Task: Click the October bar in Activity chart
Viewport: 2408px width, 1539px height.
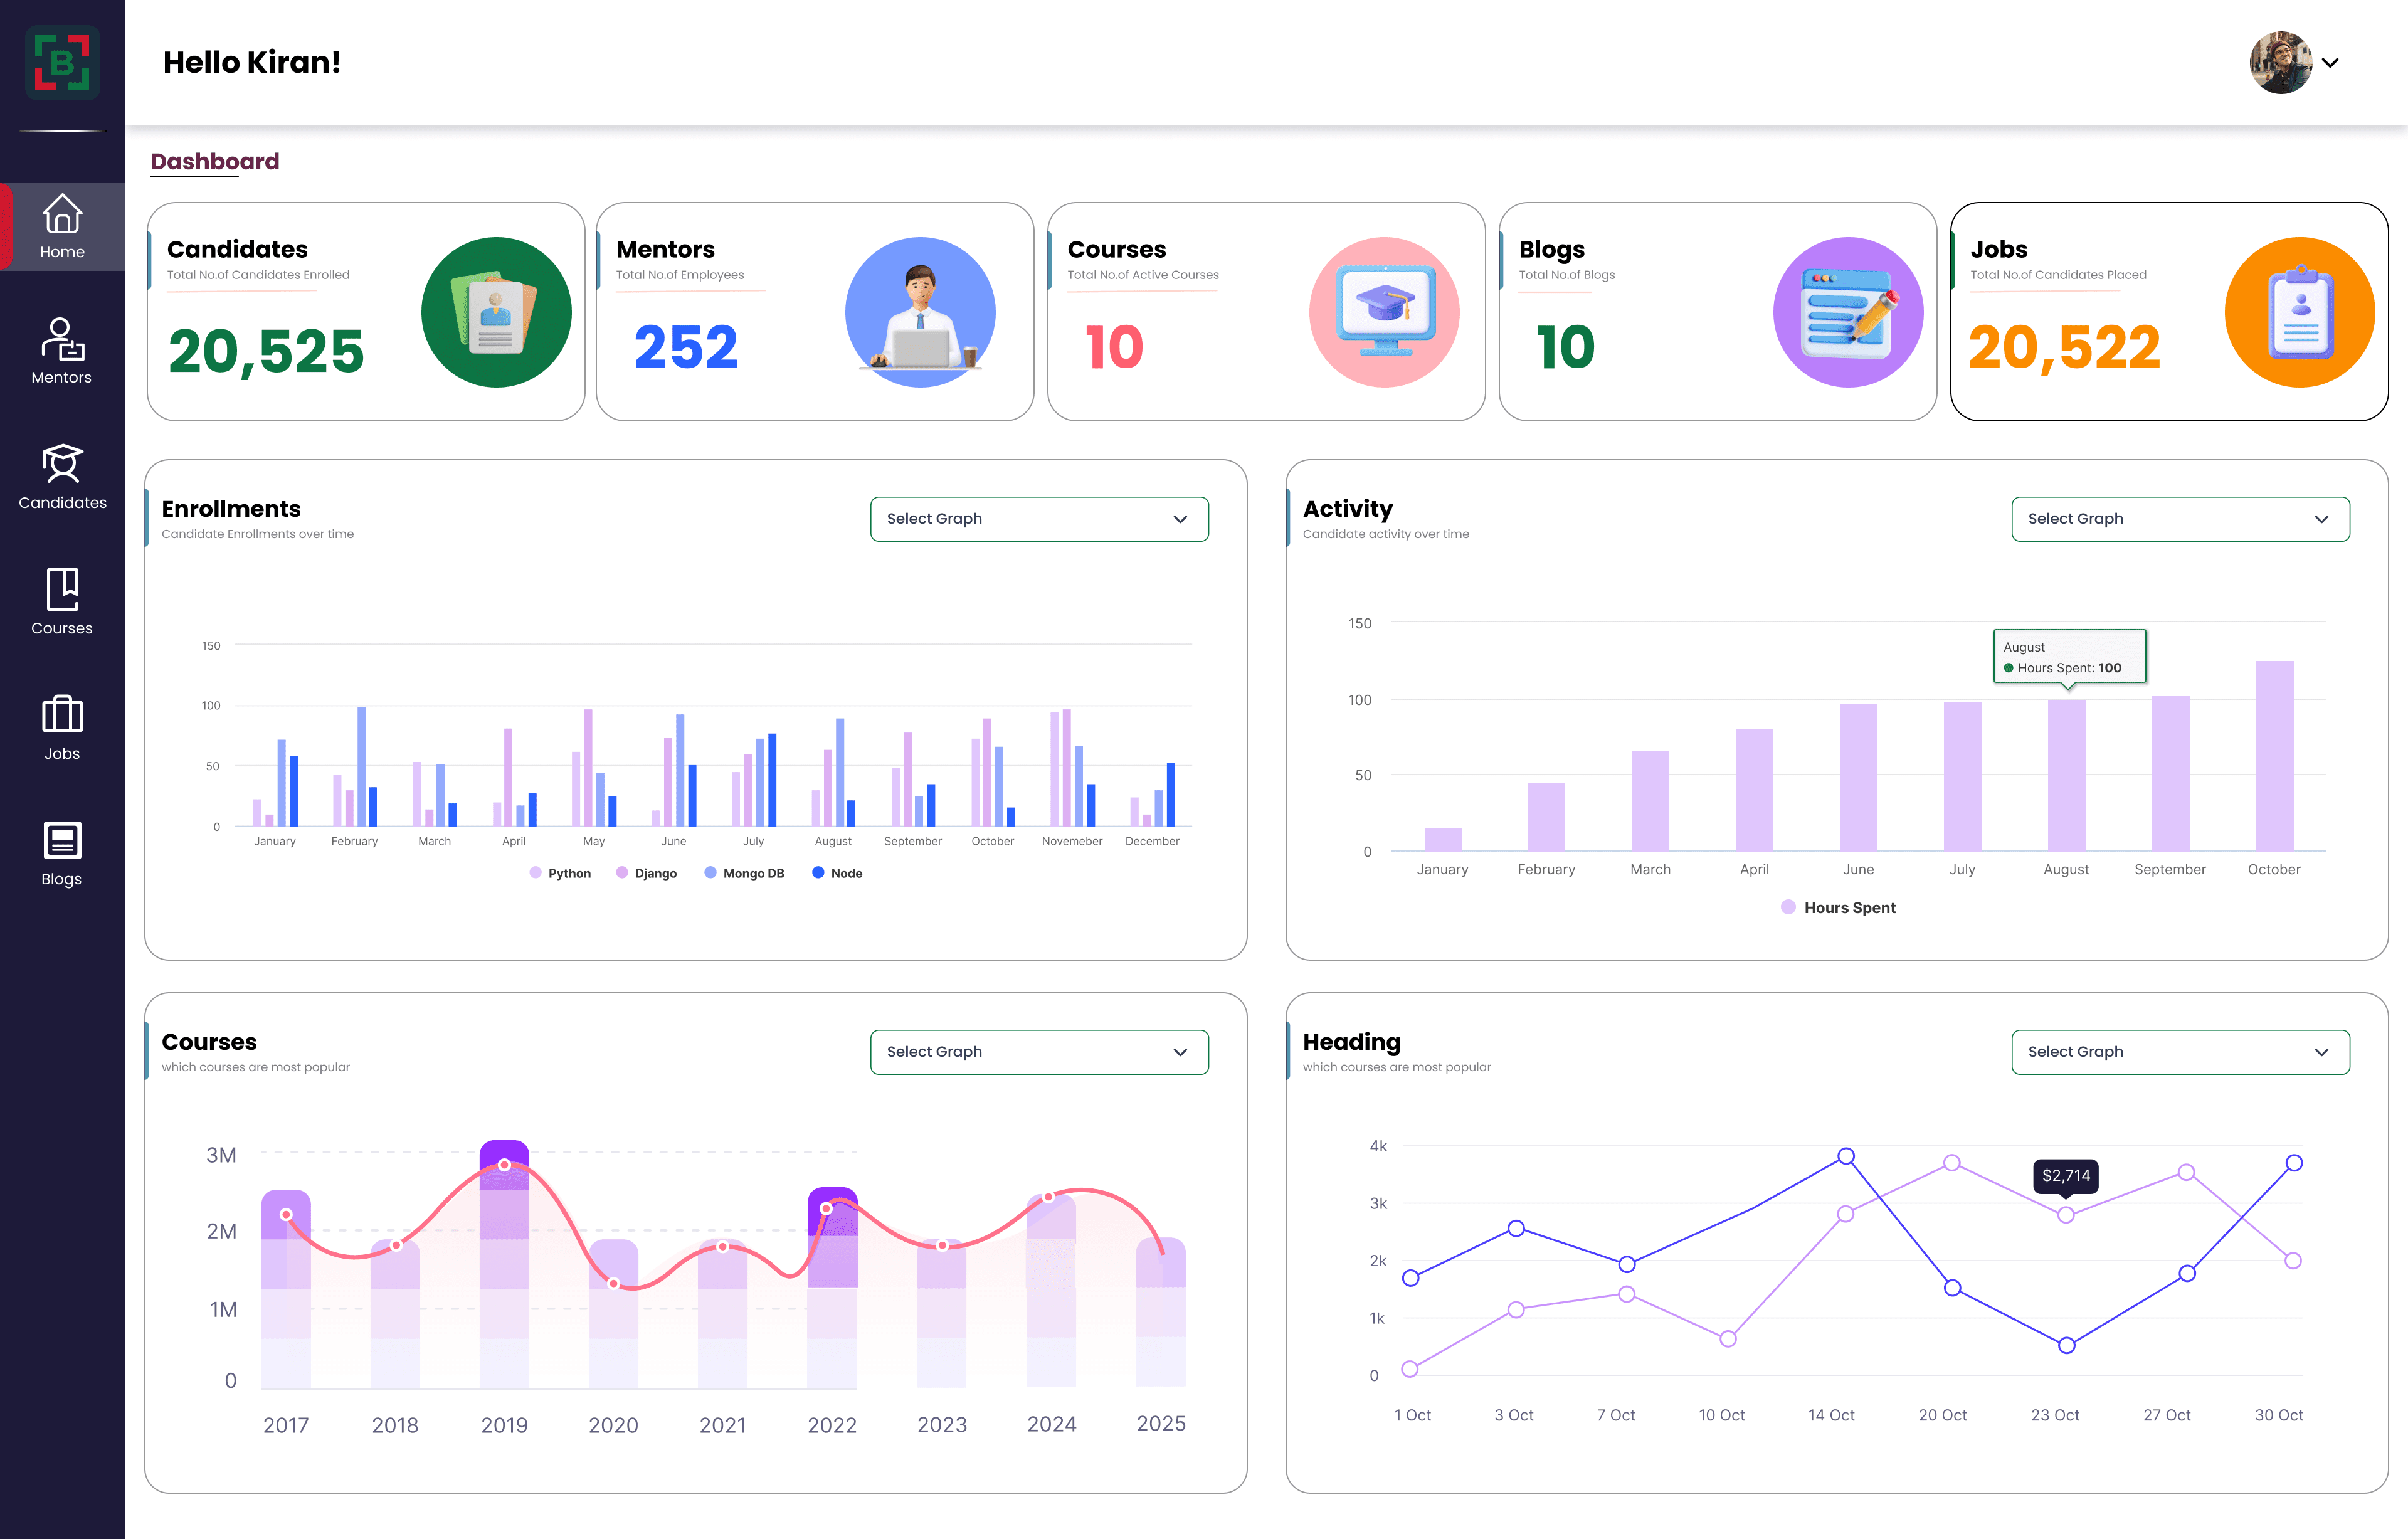Action: pos(2274,756)
